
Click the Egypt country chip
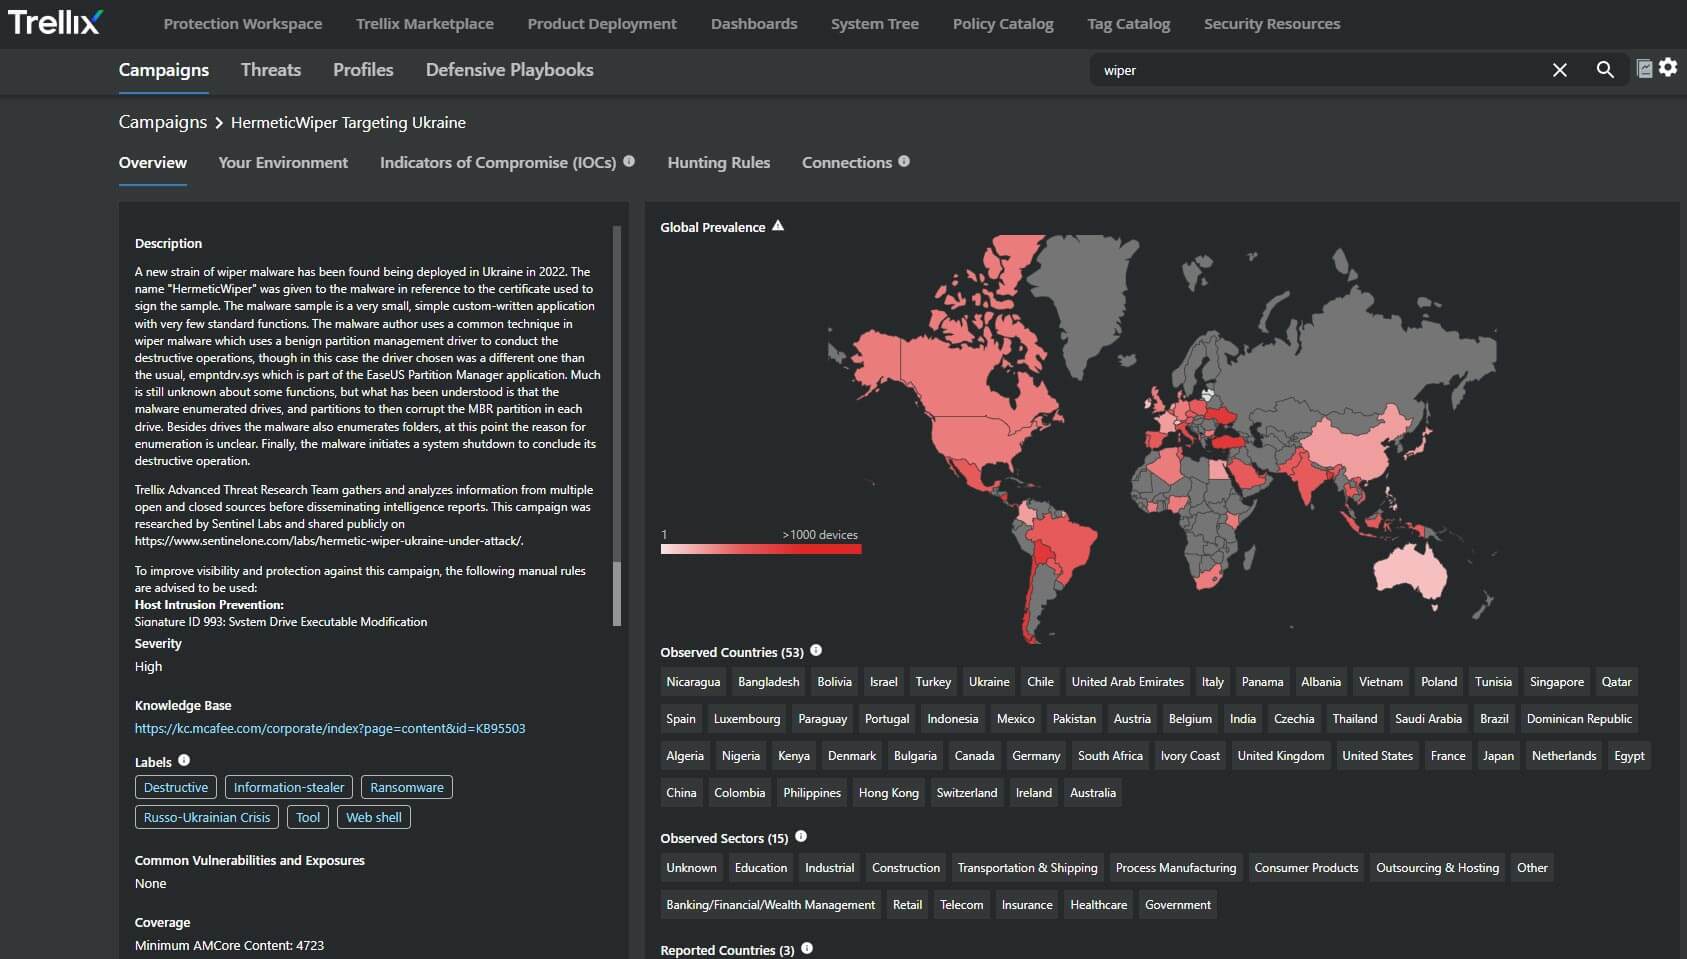(x=1629, y=756)
